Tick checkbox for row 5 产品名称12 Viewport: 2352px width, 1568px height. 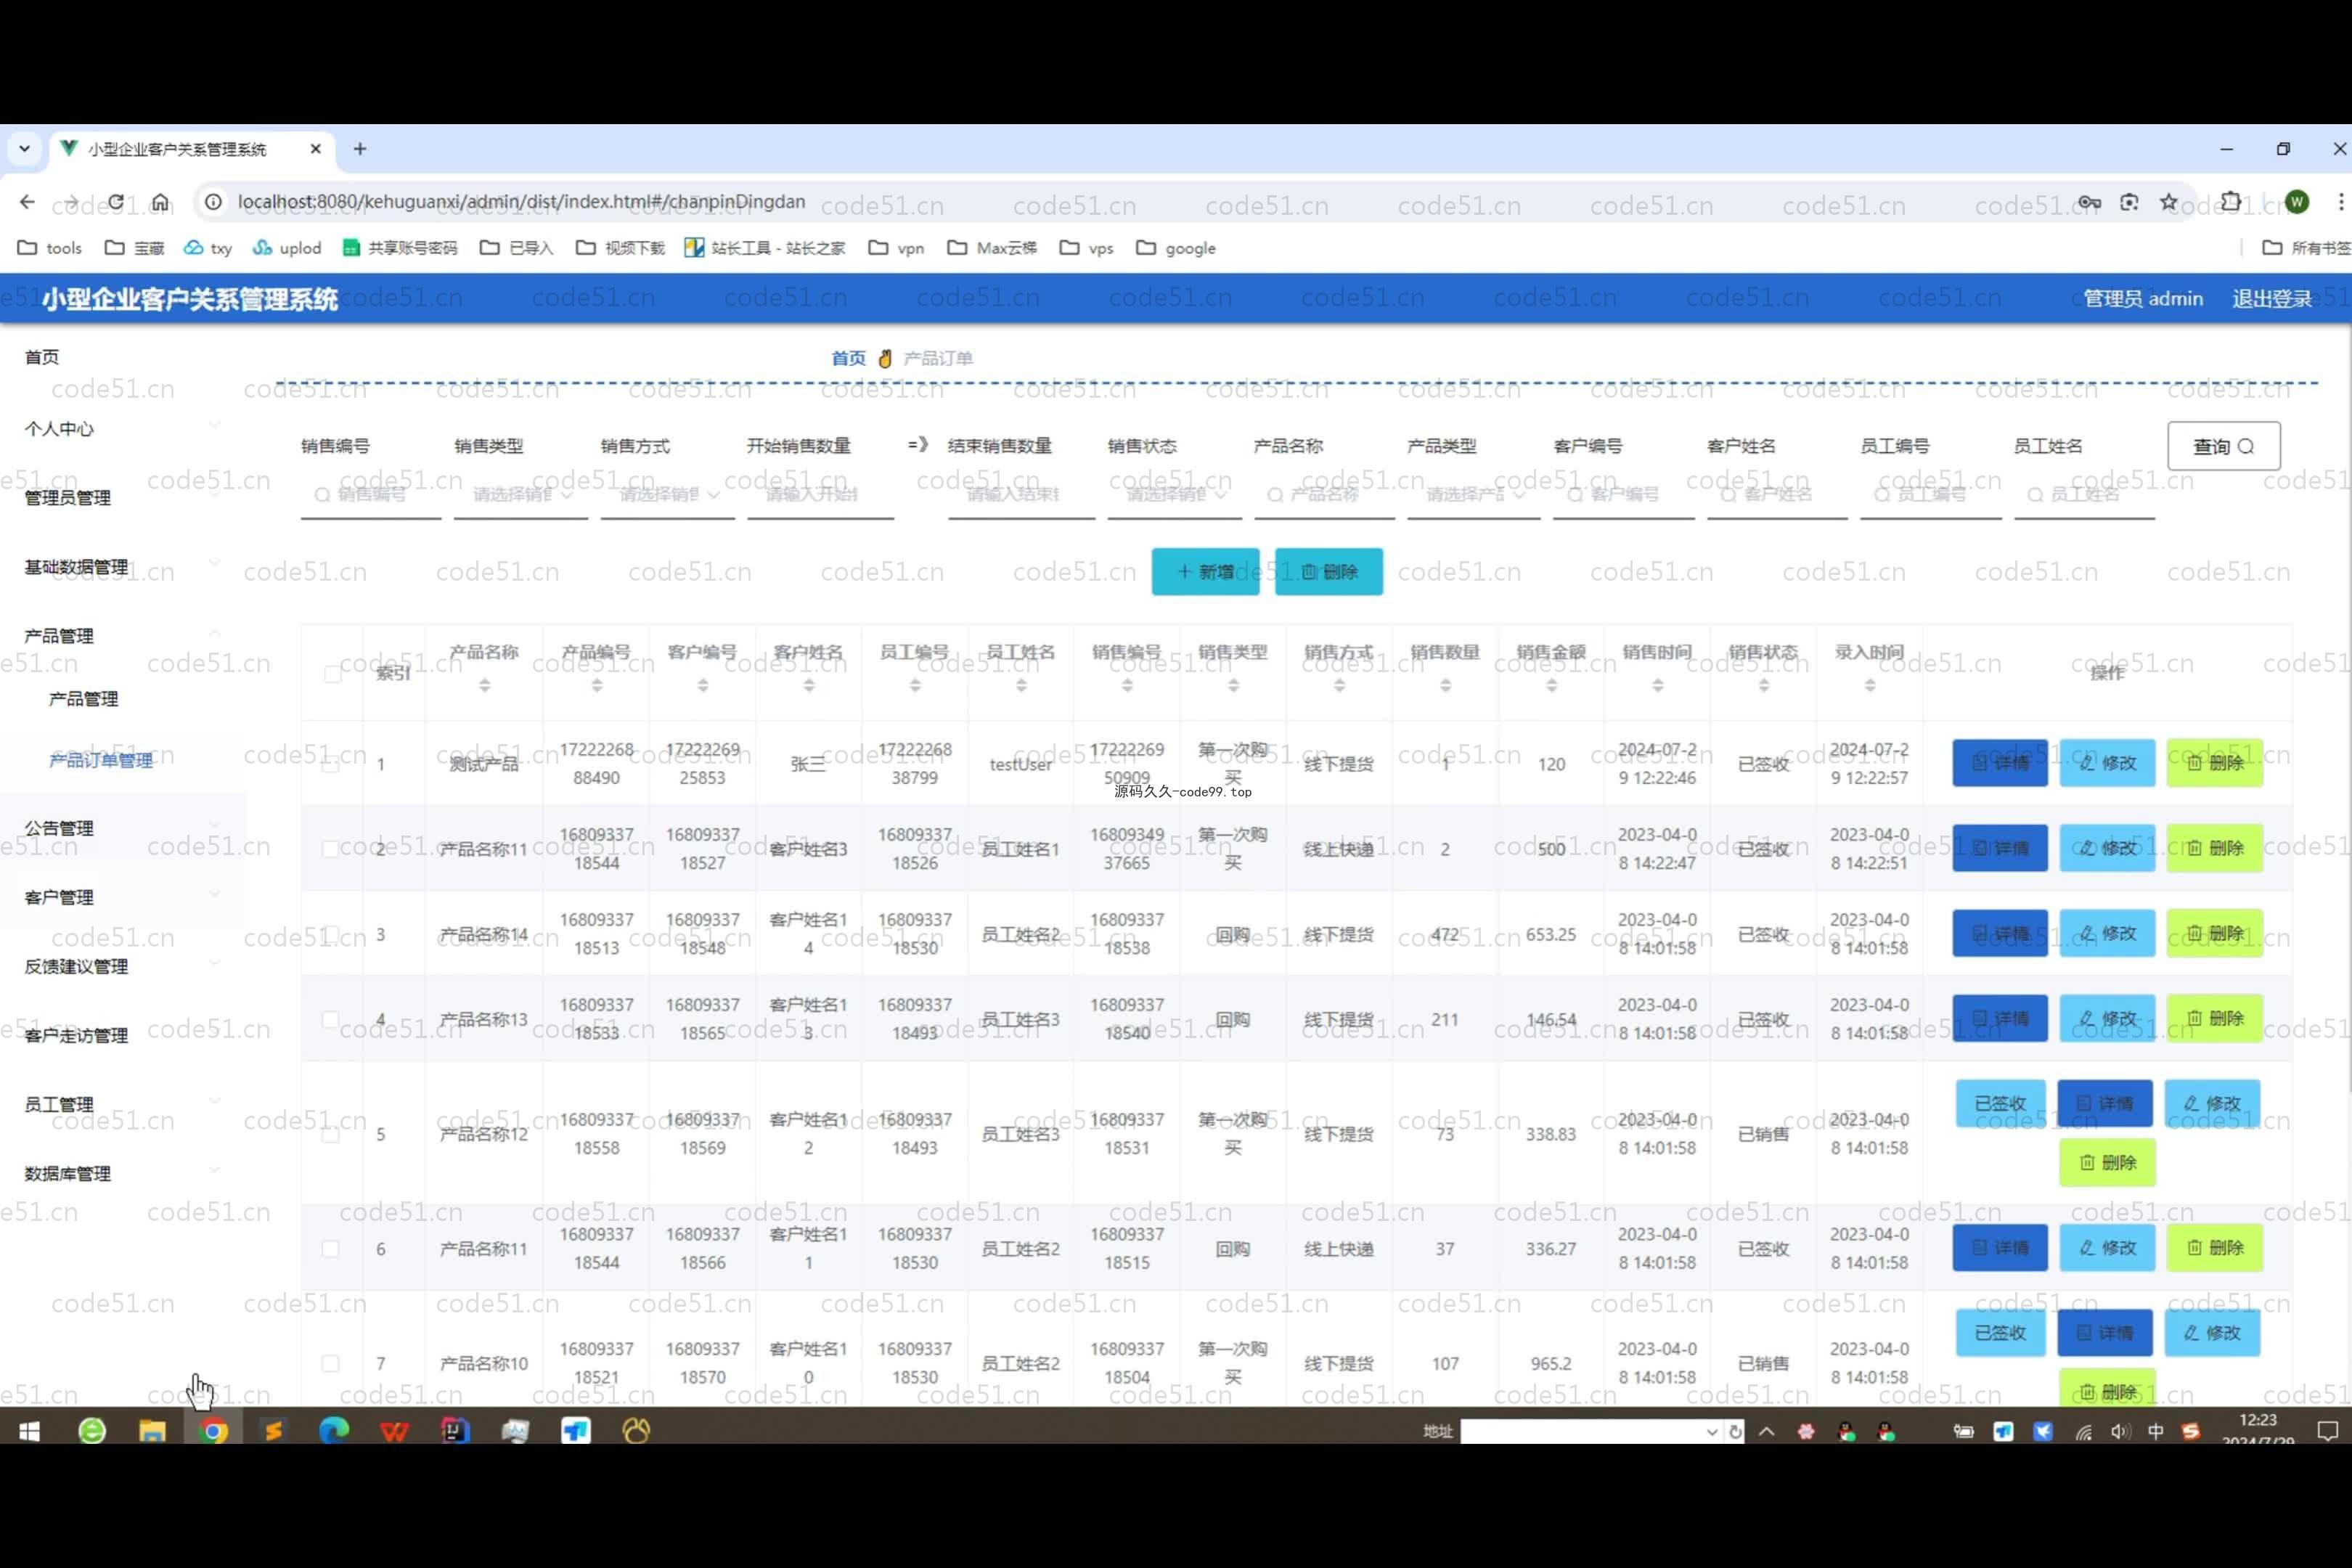pos(331,1134)
